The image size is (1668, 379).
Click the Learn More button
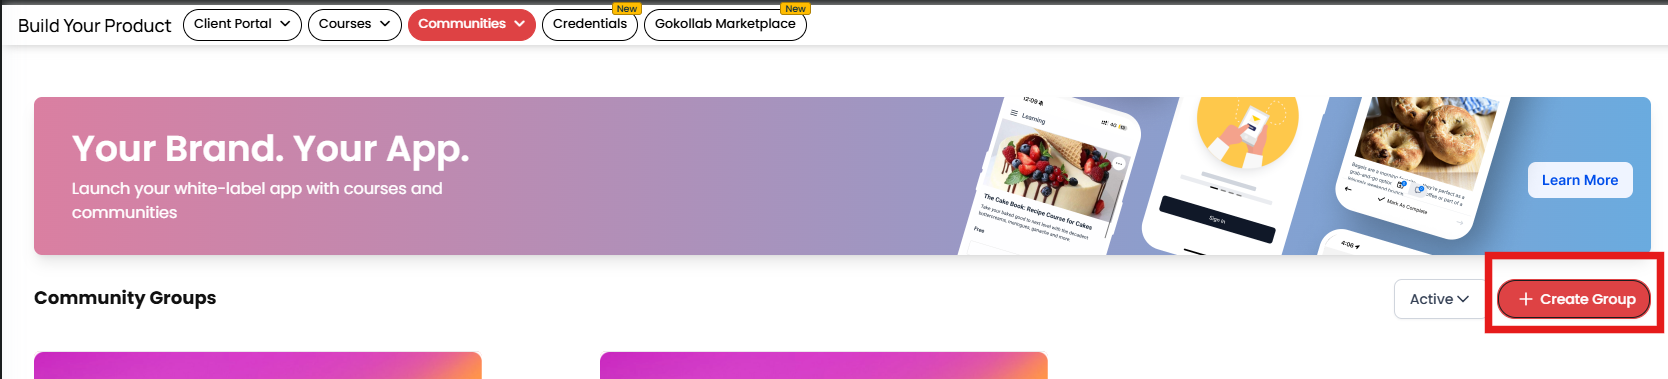click(1580, 180)
